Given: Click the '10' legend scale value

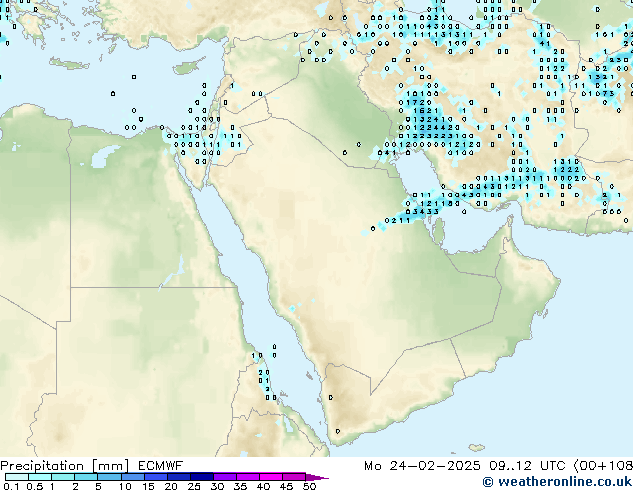Looking at the screenshot, I should point(125,486).
